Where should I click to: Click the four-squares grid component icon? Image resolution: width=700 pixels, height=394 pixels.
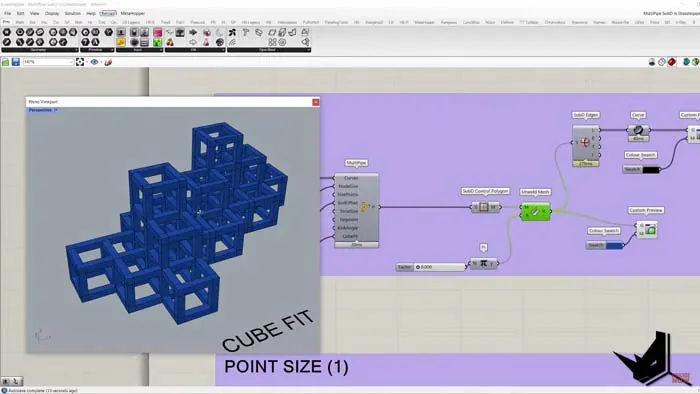point(272,42)
